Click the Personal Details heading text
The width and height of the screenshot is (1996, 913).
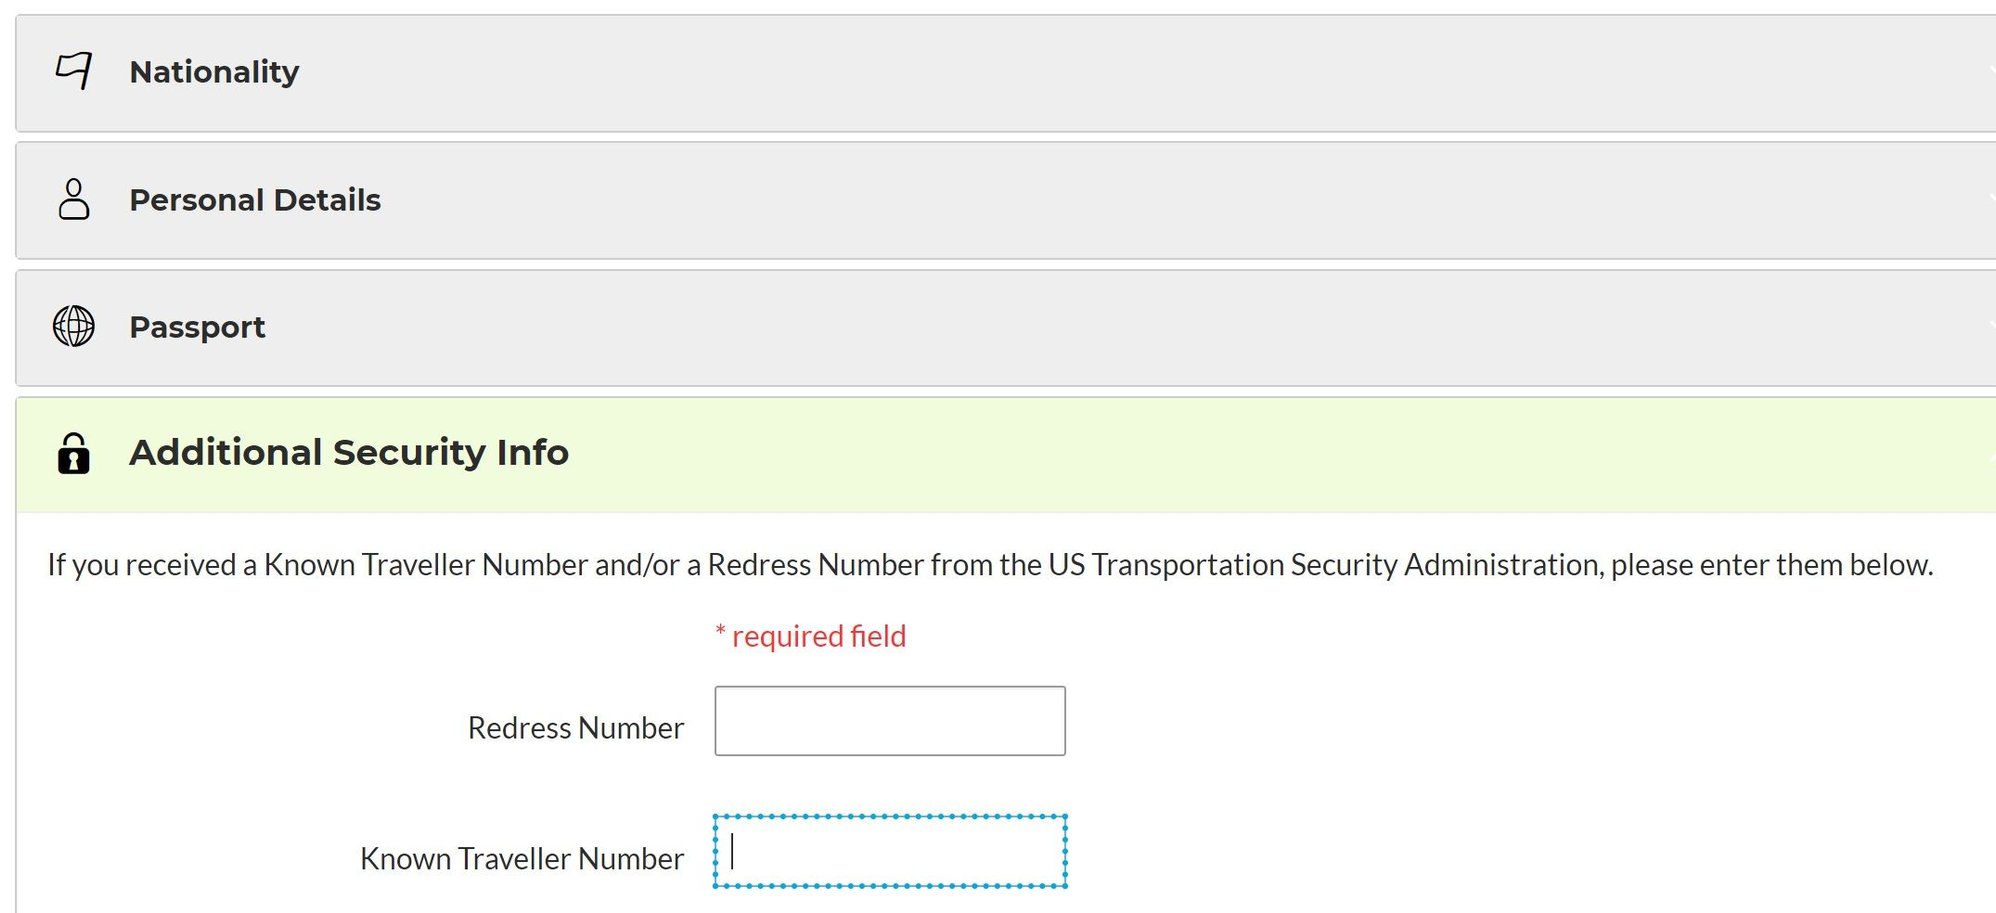tap(255, 200)
